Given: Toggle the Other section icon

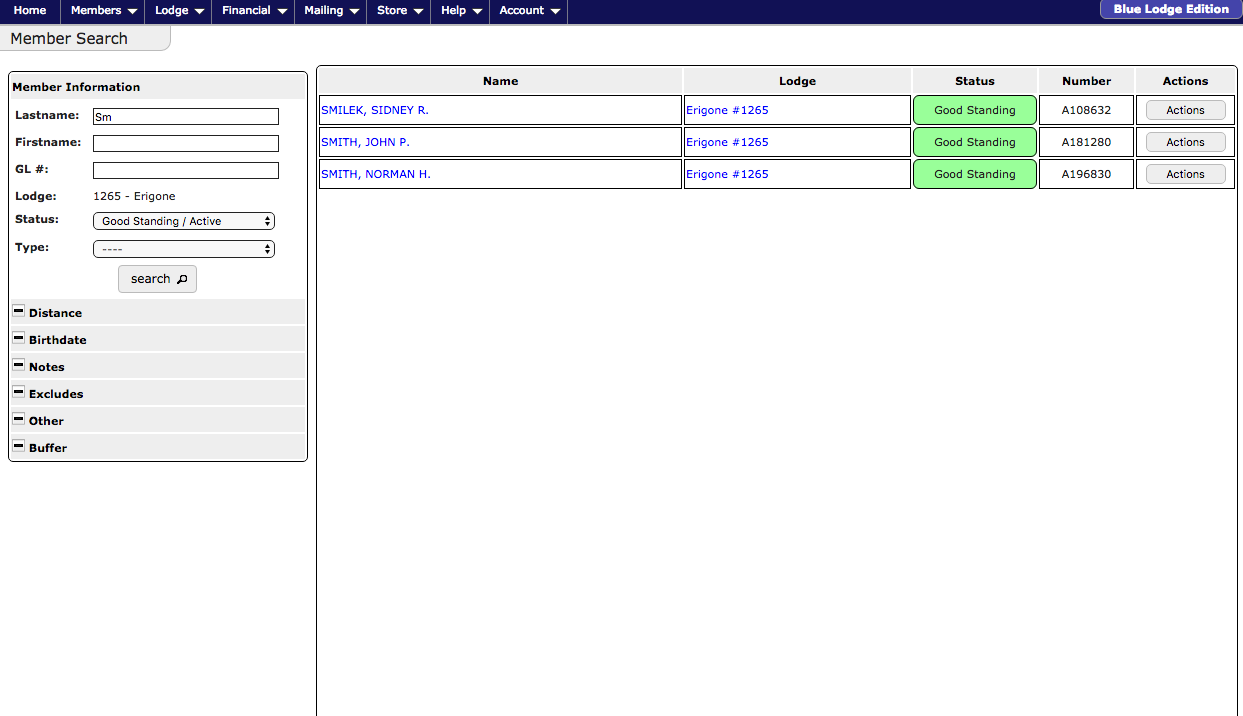Looking at the screenshot, I should pyautogui.click(x=18, y=420).
